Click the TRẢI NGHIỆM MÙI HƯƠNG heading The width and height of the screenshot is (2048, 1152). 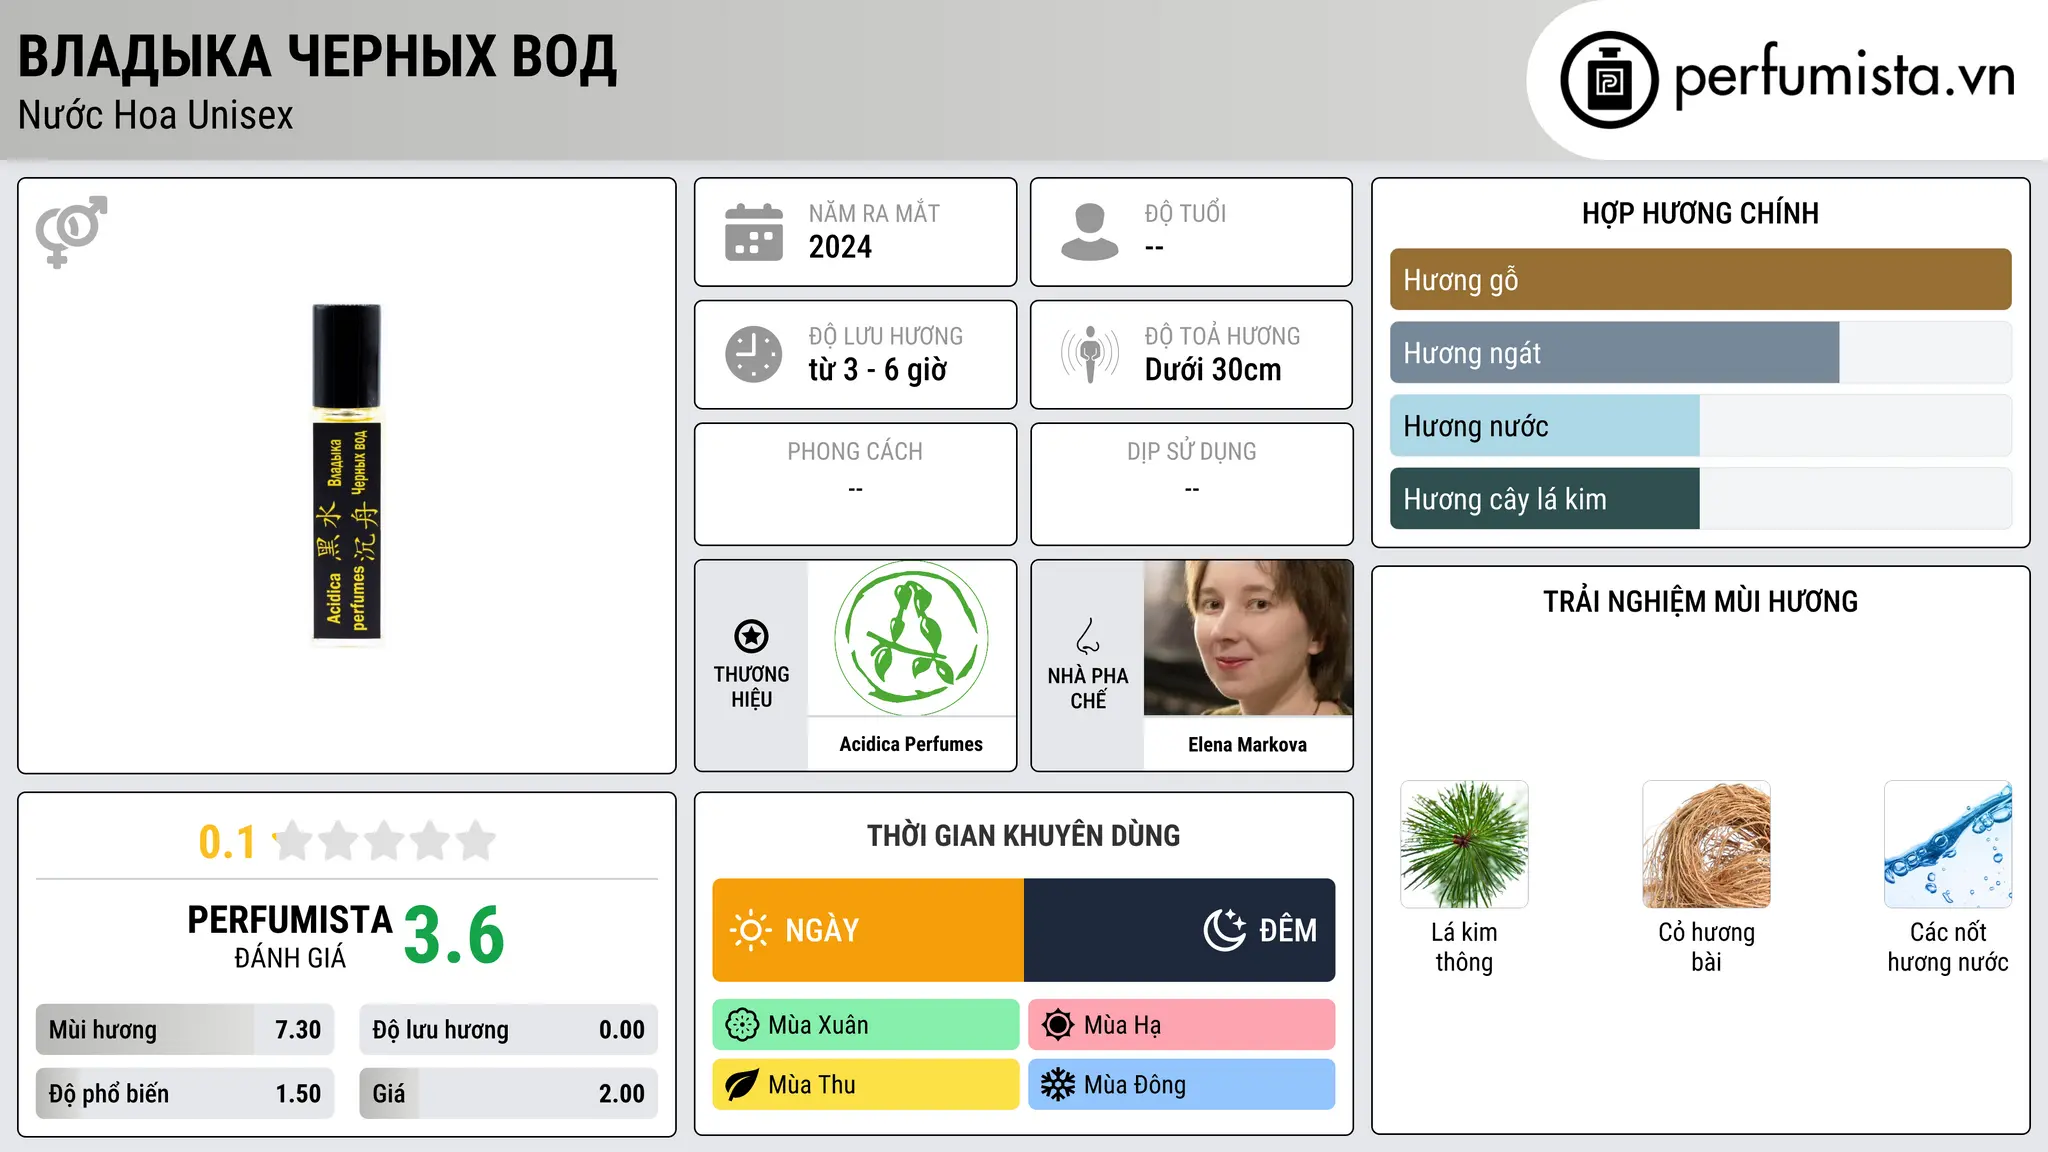[1700, 601]
